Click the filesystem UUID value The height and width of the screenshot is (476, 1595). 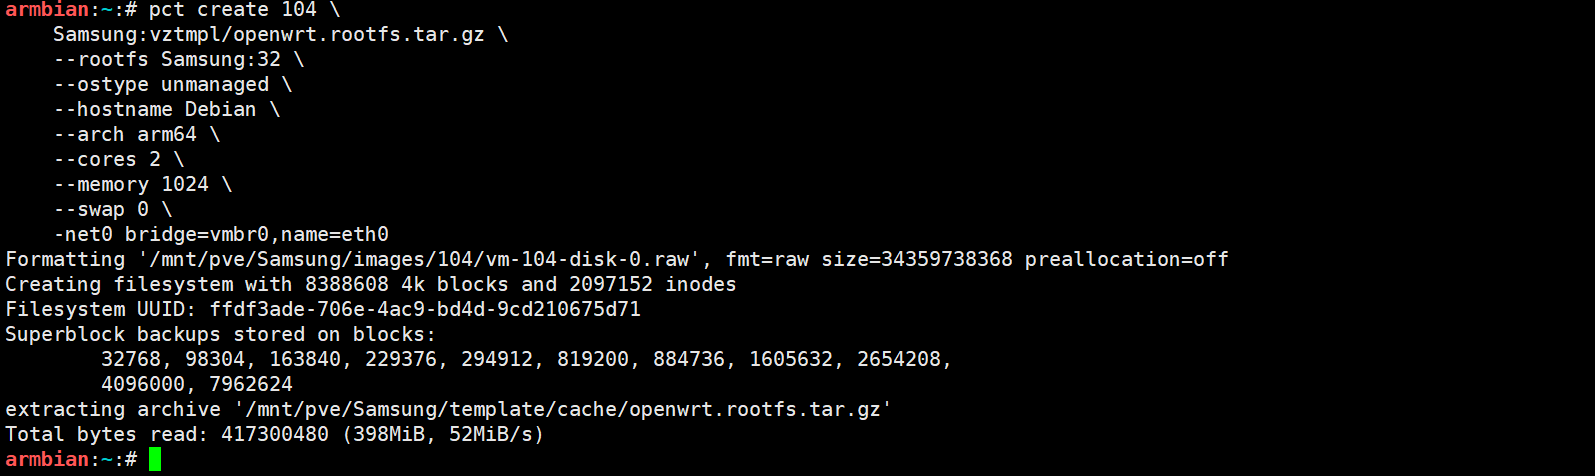tap(425, 310)
